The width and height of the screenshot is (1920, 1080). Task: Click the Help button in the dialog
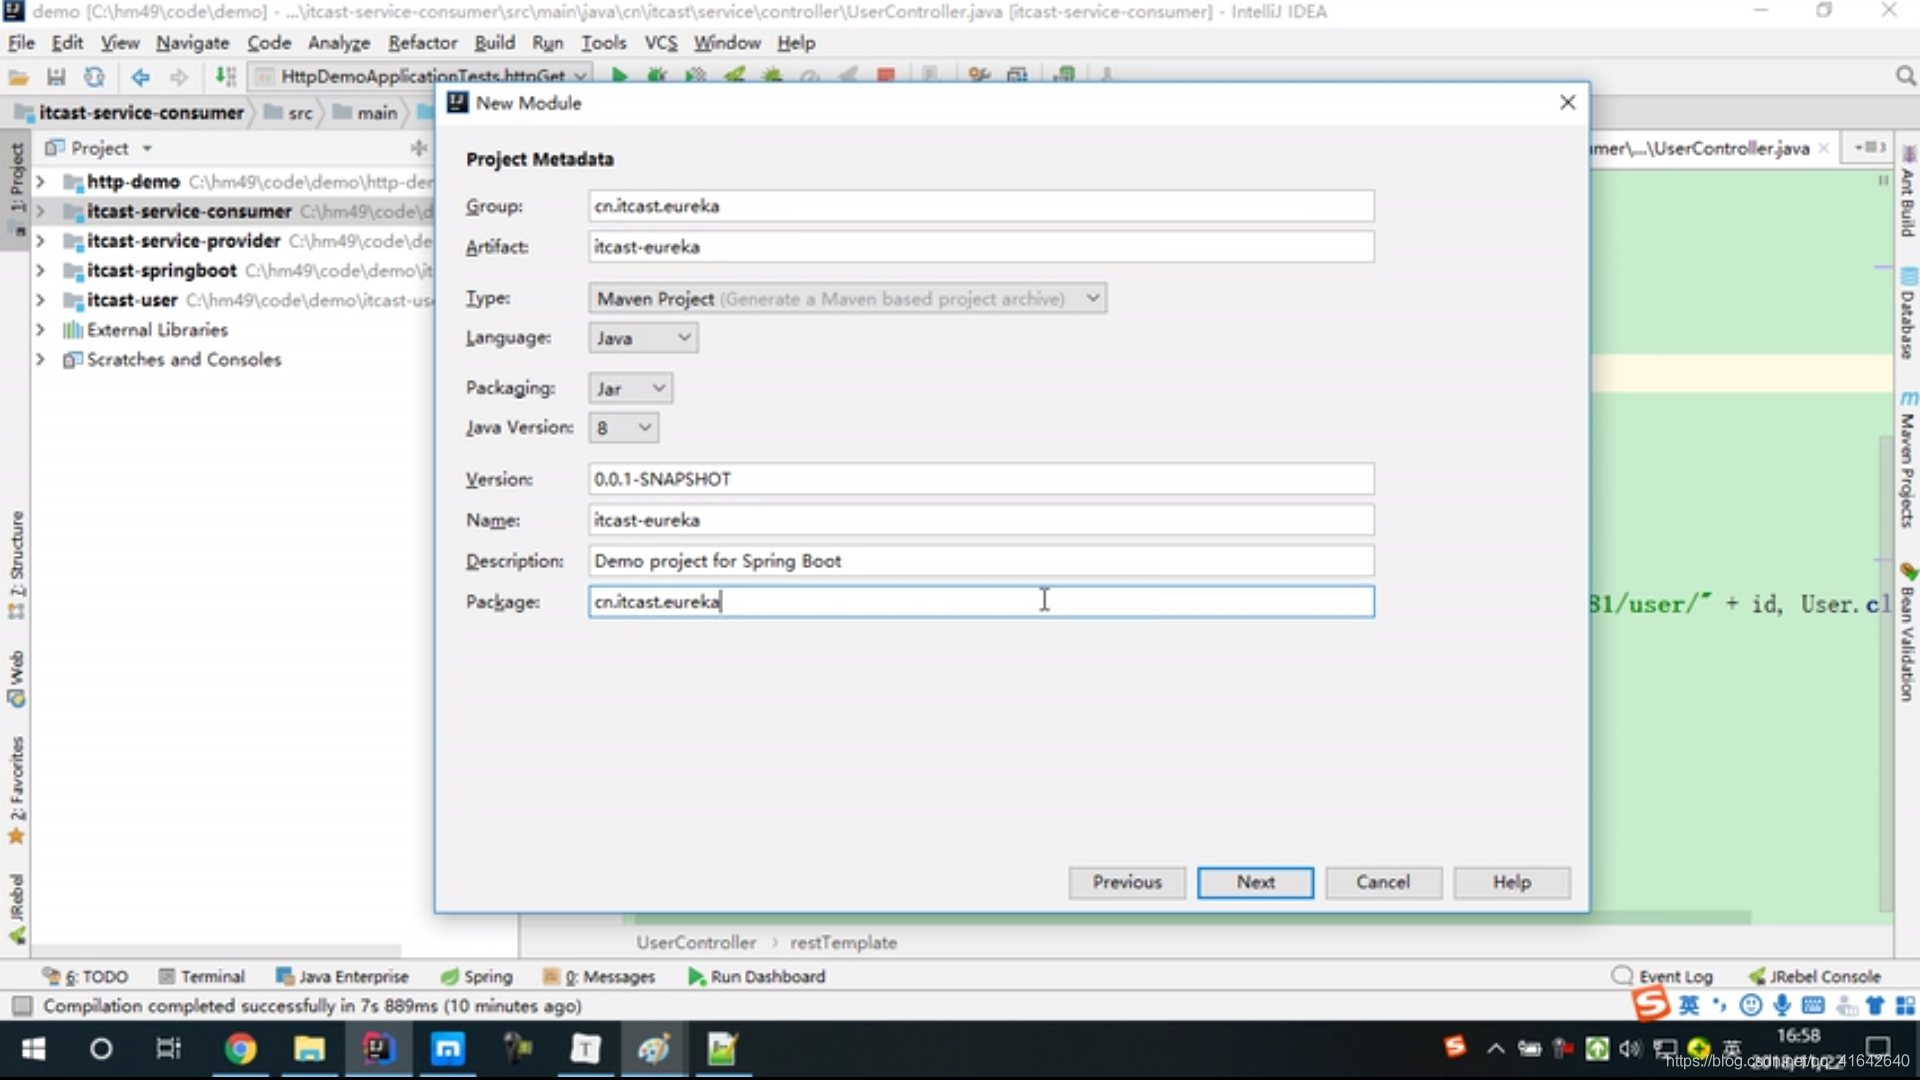coord(1512,882)
